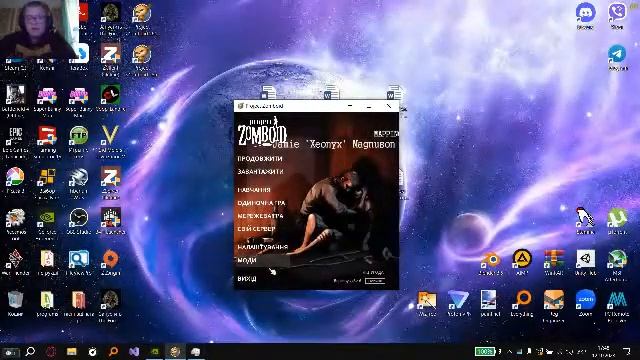Open OBS Studio desktop shortcut
This screenshot has height=360, width=640.
78,221
